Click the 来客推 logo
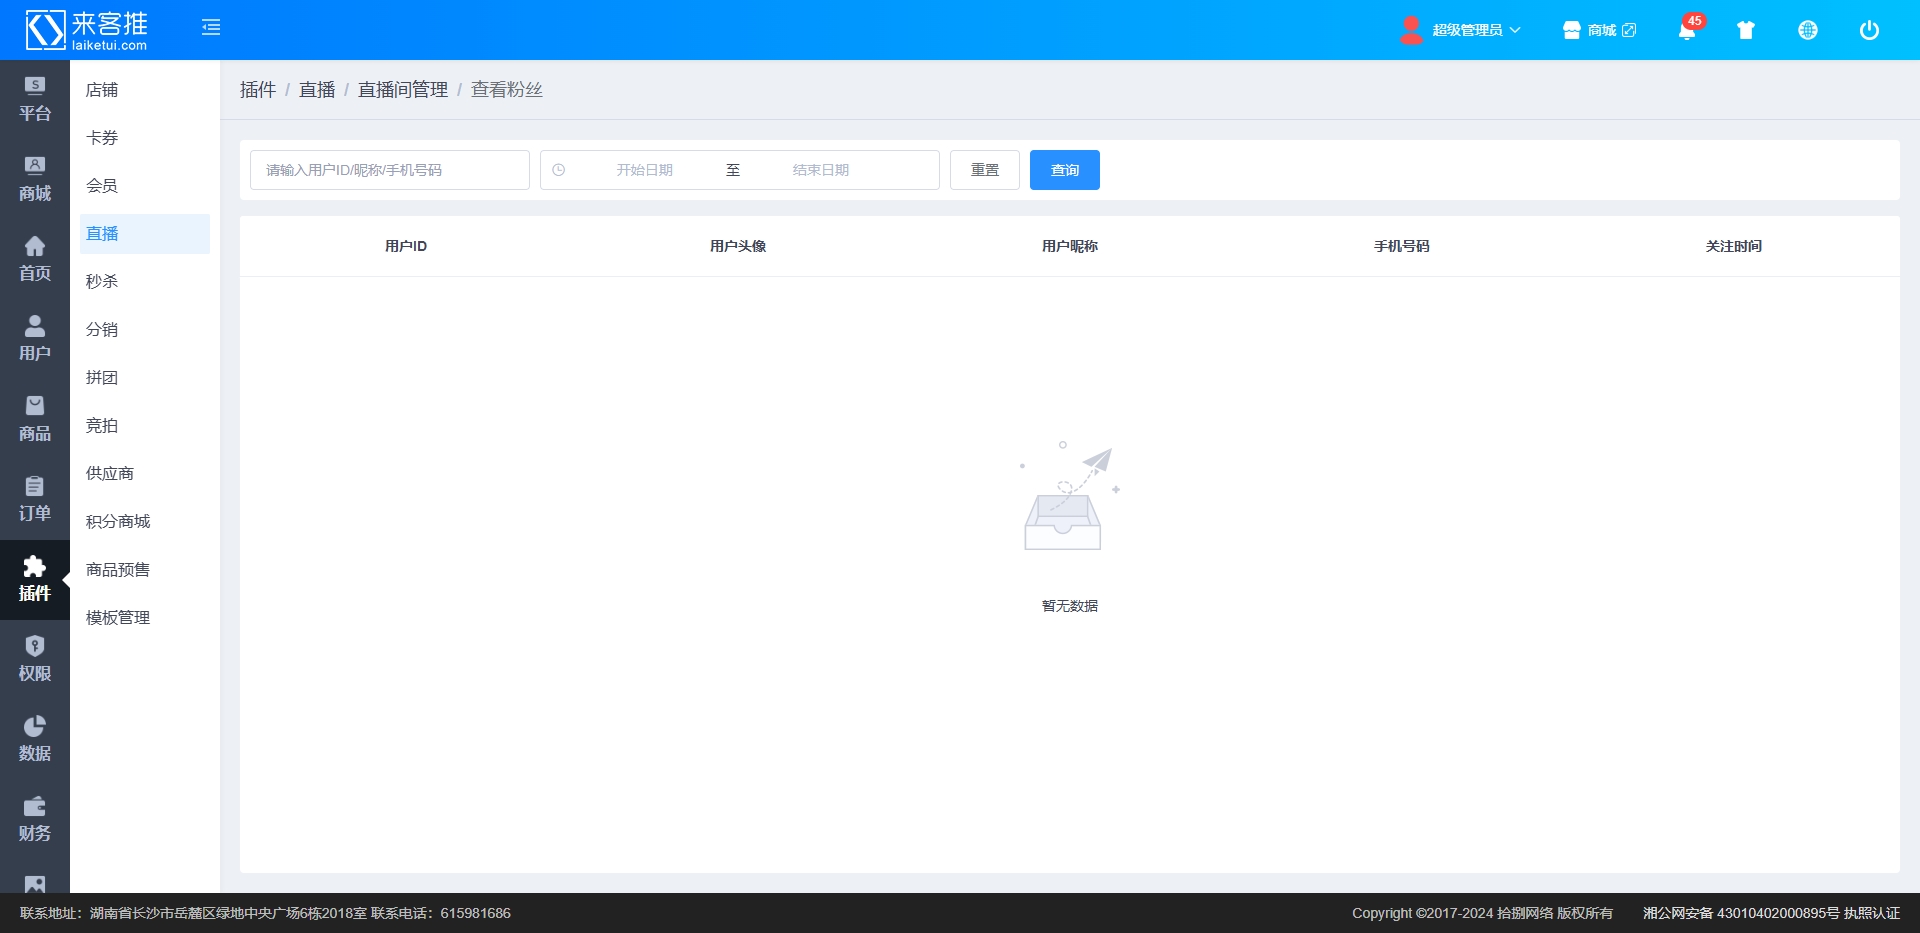 tap(87, 30)
